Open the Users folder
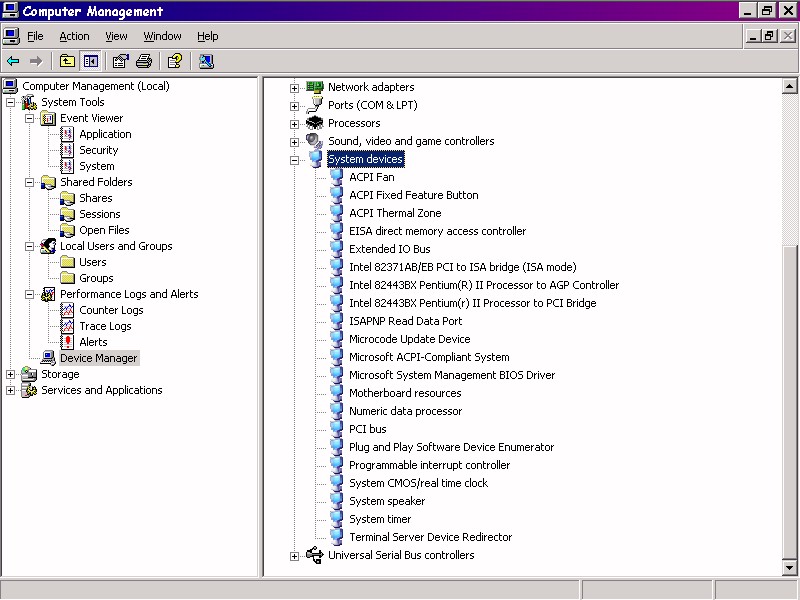The height and width of the screenshot is (600, 800). 92,262
